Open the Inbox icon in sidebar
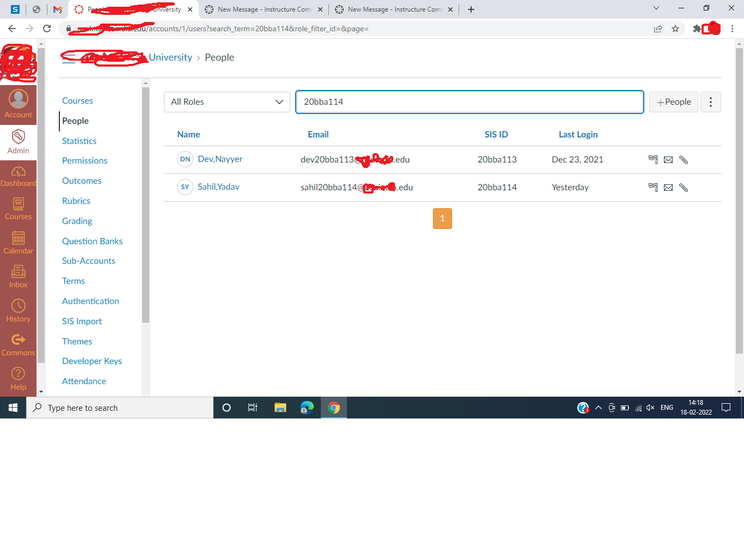 pyautogui.click(x=18, y=275)
